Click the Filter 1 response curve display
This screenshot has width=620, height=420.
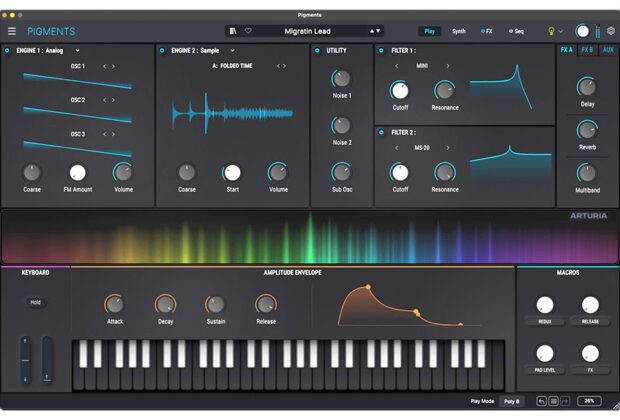[501, 88]
